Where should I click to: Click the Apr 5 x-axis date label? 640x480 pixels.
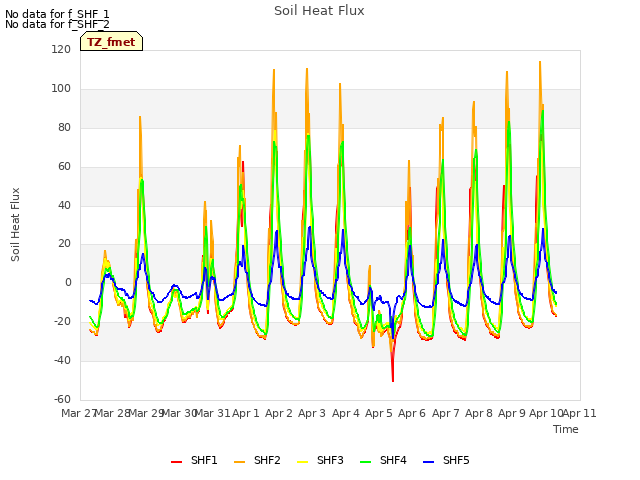point(379,413)
